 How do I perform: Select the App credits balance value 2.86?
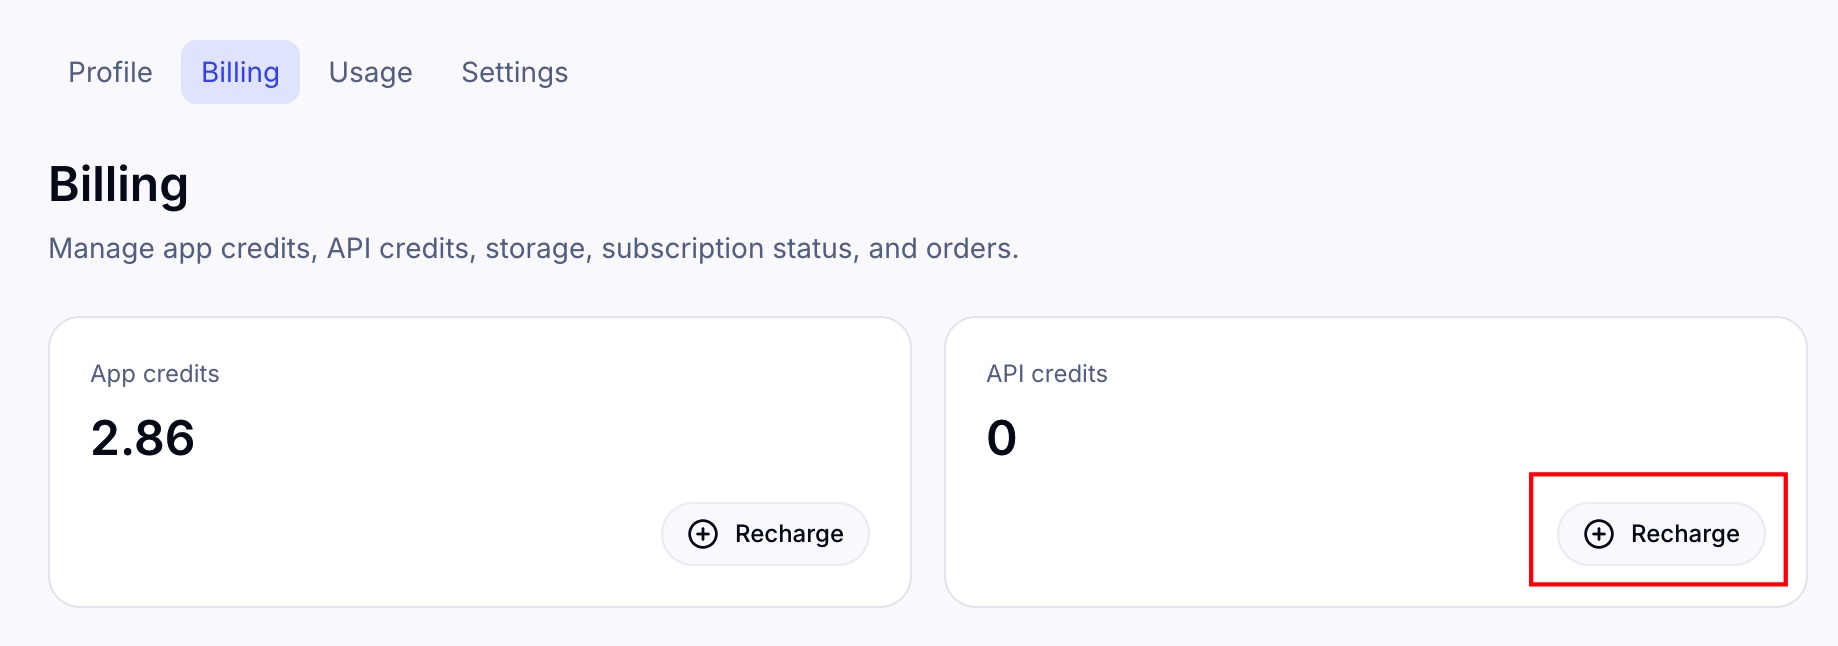143,437
